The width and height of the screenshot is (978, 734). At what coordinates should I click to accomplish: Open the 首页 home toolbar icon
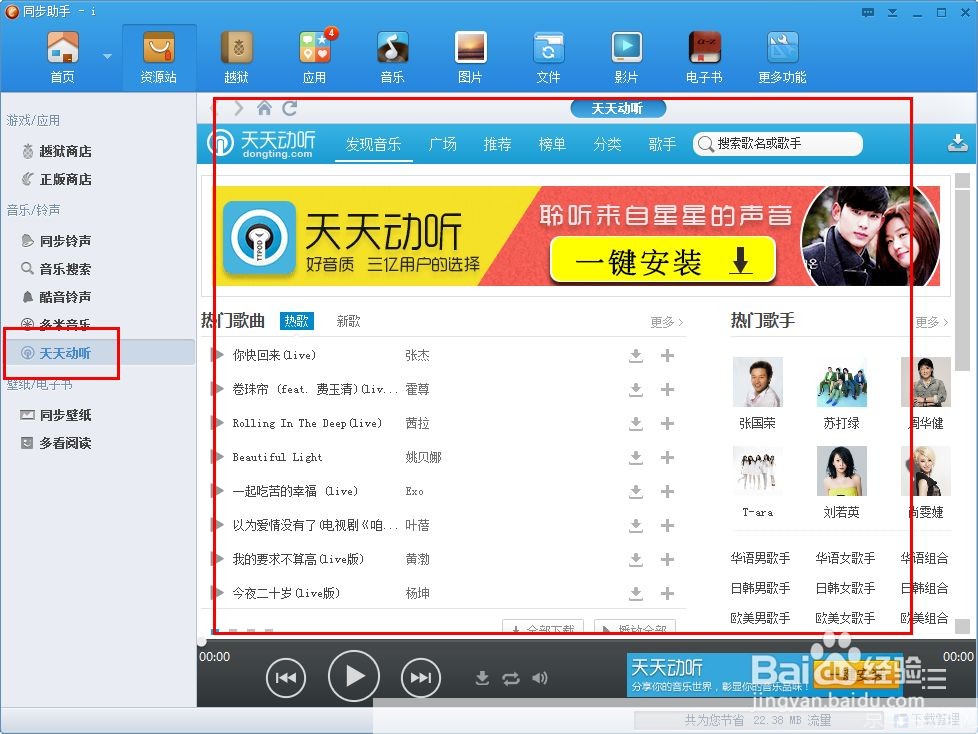click(x=62, y=57)
